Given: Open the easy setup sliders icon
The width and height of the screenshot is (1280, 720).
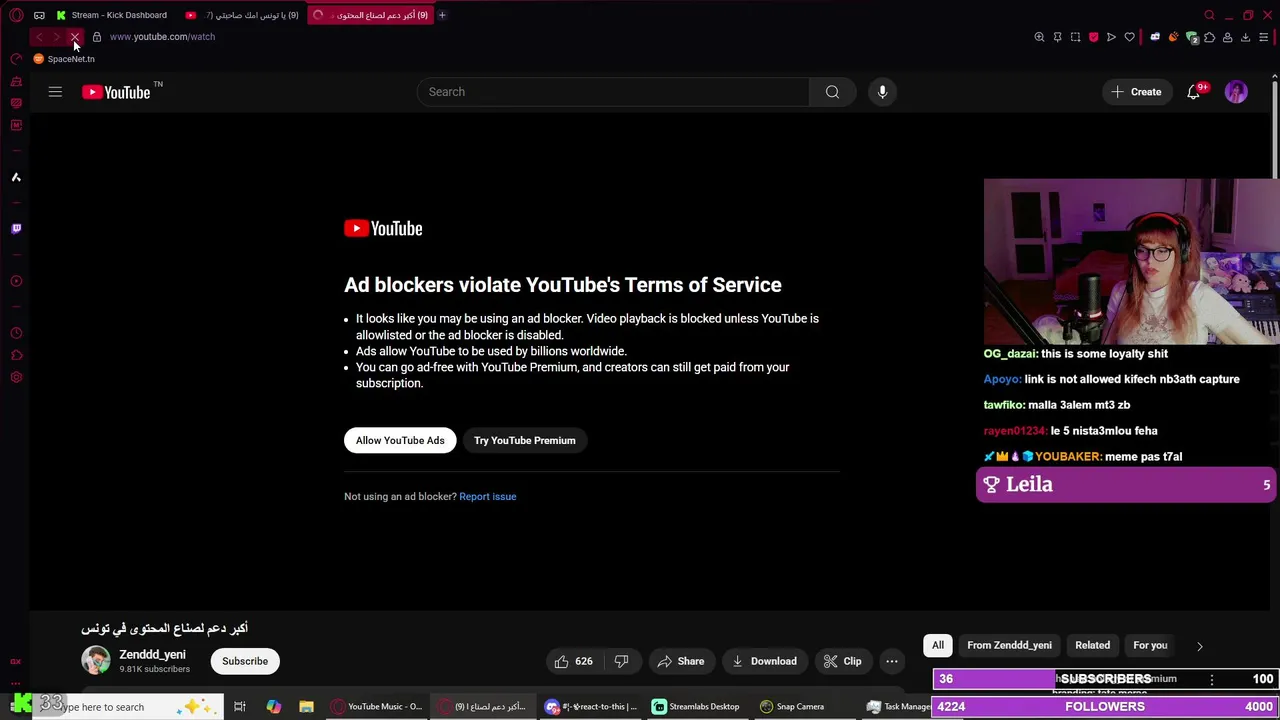Looking at the screenshot, I should (1263, 37).
